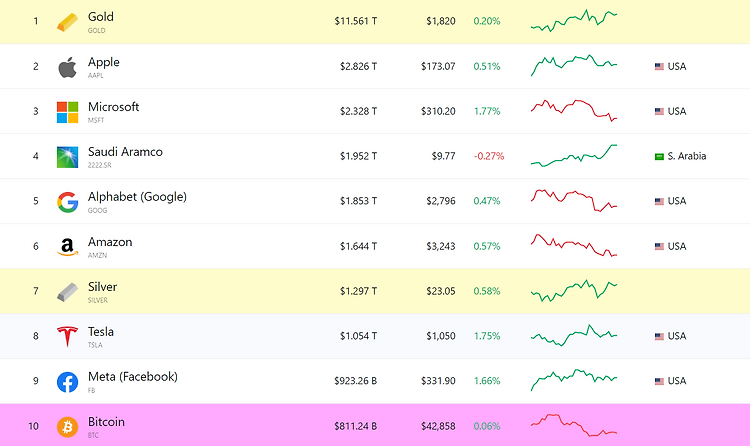The height and width of the screenshot is (446, 750).
Task: Click the Silver bar icon
Action: [x=67, y=292]
